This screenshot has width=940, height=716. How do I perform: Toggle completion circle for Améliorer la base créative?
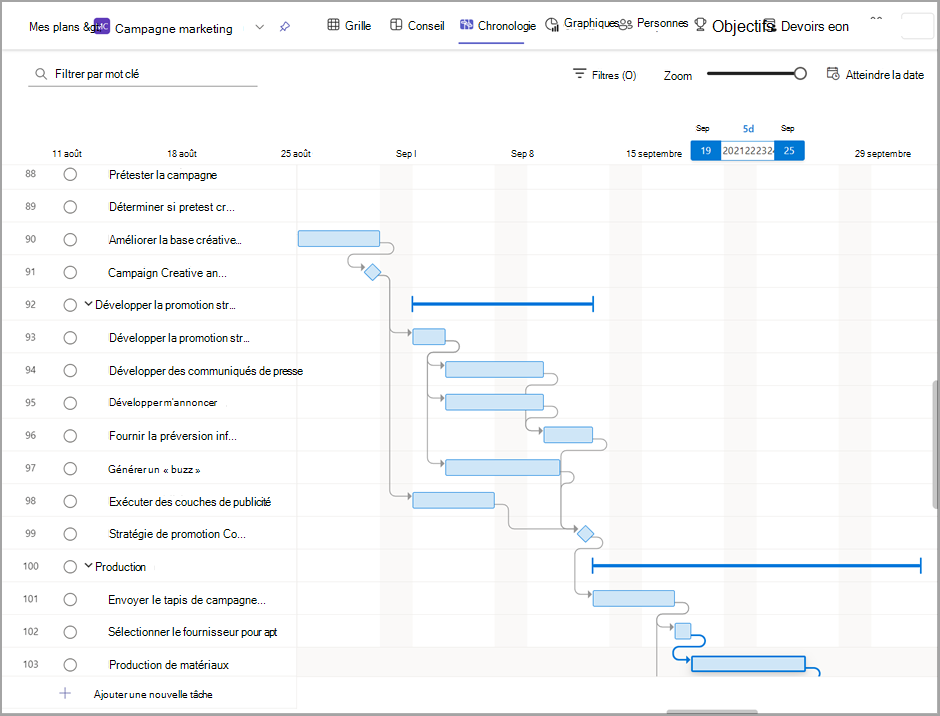[70, 240]
